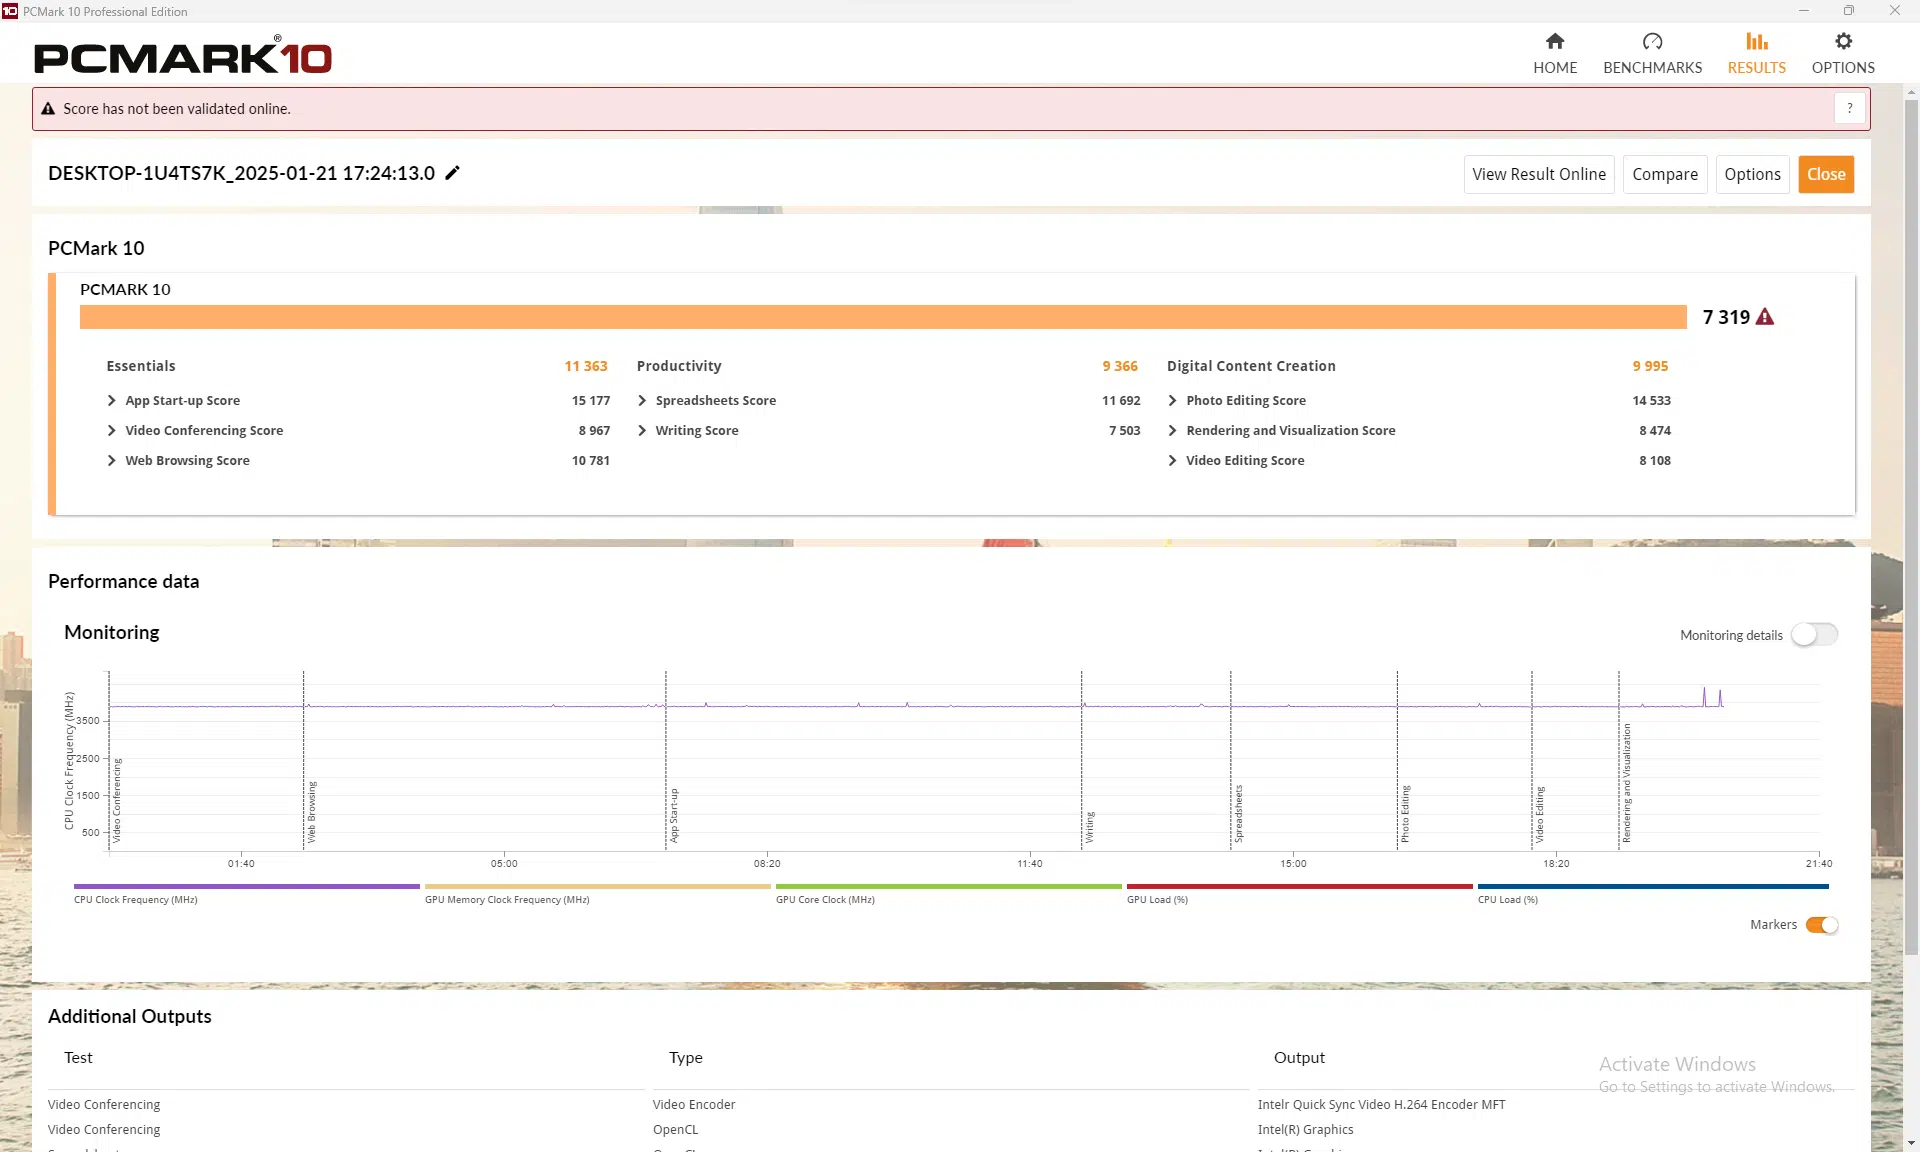The height and width of the screenshot is (1152, 1920).
Task: Click the help question mark in banner
Action: pyautogui.click(x=1849, y=108)
